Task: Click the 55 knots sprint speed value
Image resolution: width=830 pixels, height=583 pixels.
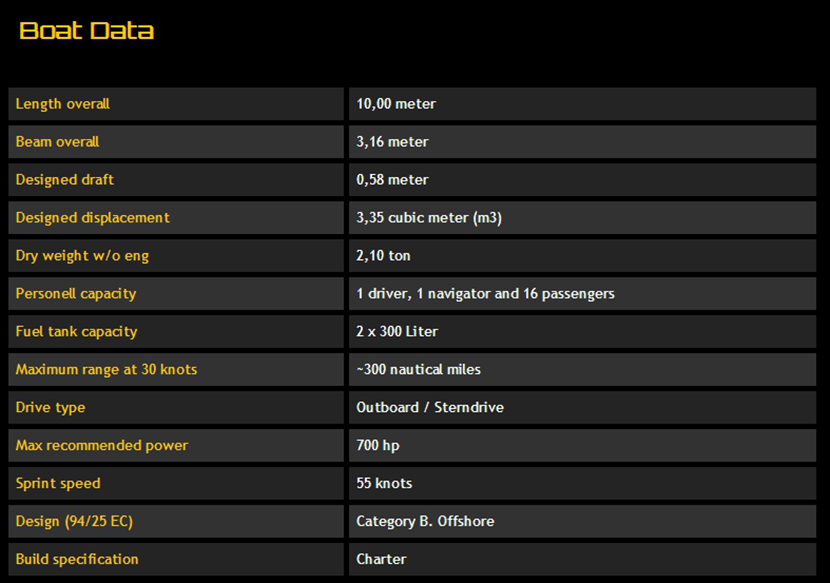Action: pos(384,484)
